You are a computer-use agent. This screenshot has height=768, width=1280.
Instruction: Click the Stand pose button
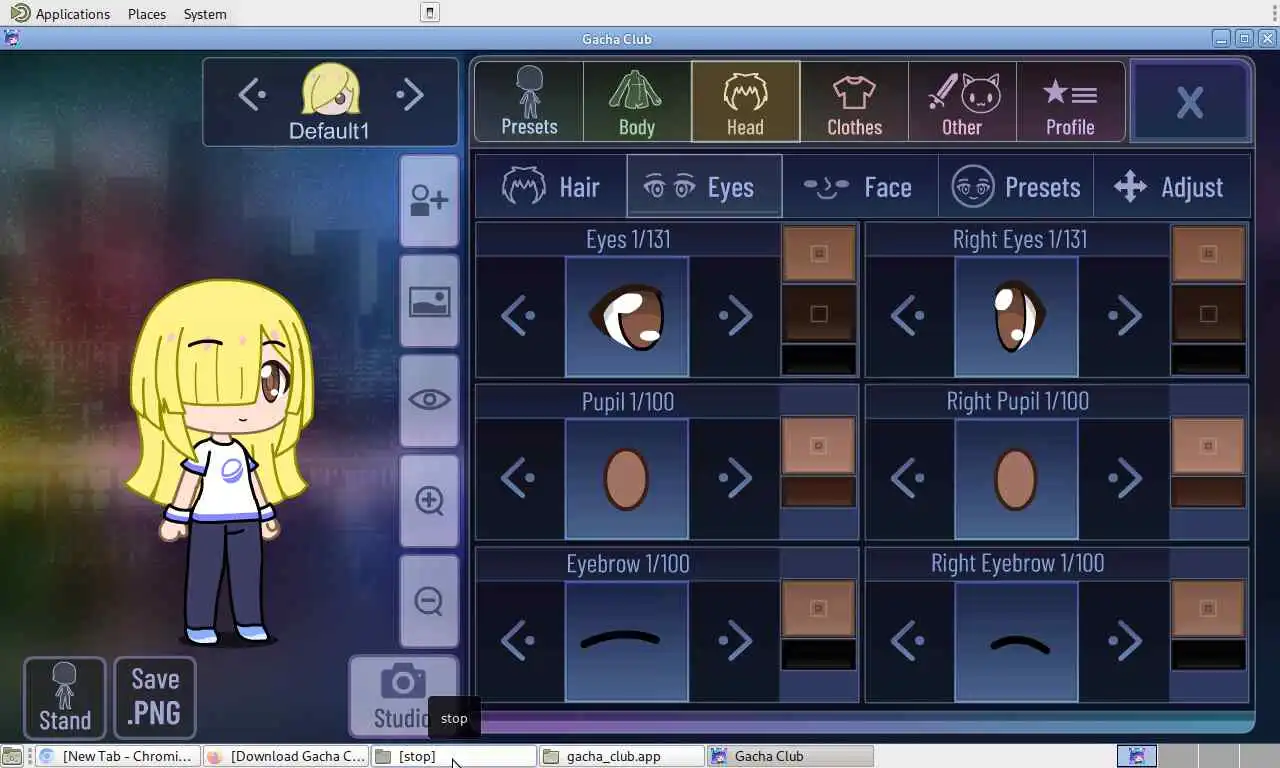(x=65, y=697)
